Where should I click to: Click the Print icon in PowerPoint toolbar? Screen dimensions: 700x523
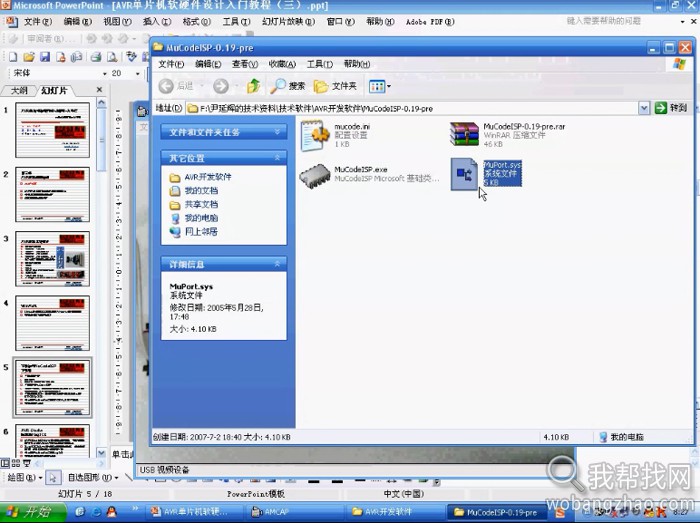click(96, 57)
